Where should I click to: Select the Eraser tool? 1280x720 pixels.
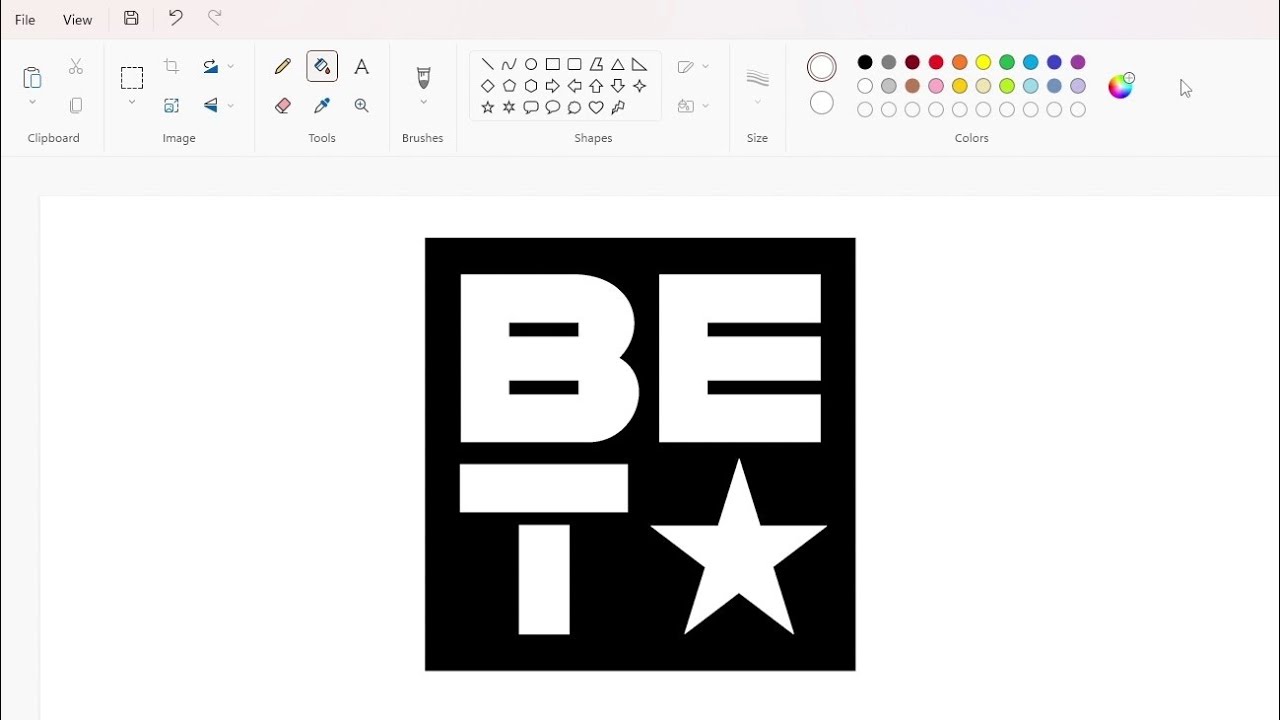tap(283, 105)
